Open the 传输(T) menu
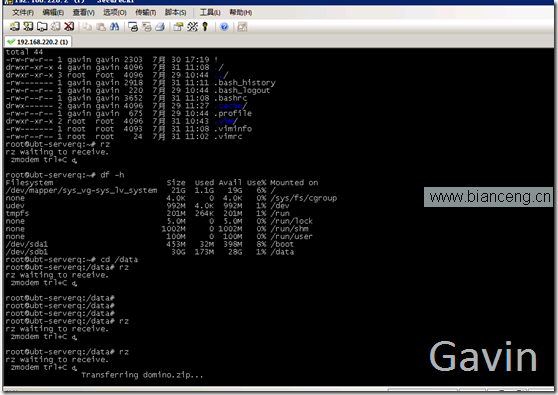558x395 pixels. [x=146, y=12]
